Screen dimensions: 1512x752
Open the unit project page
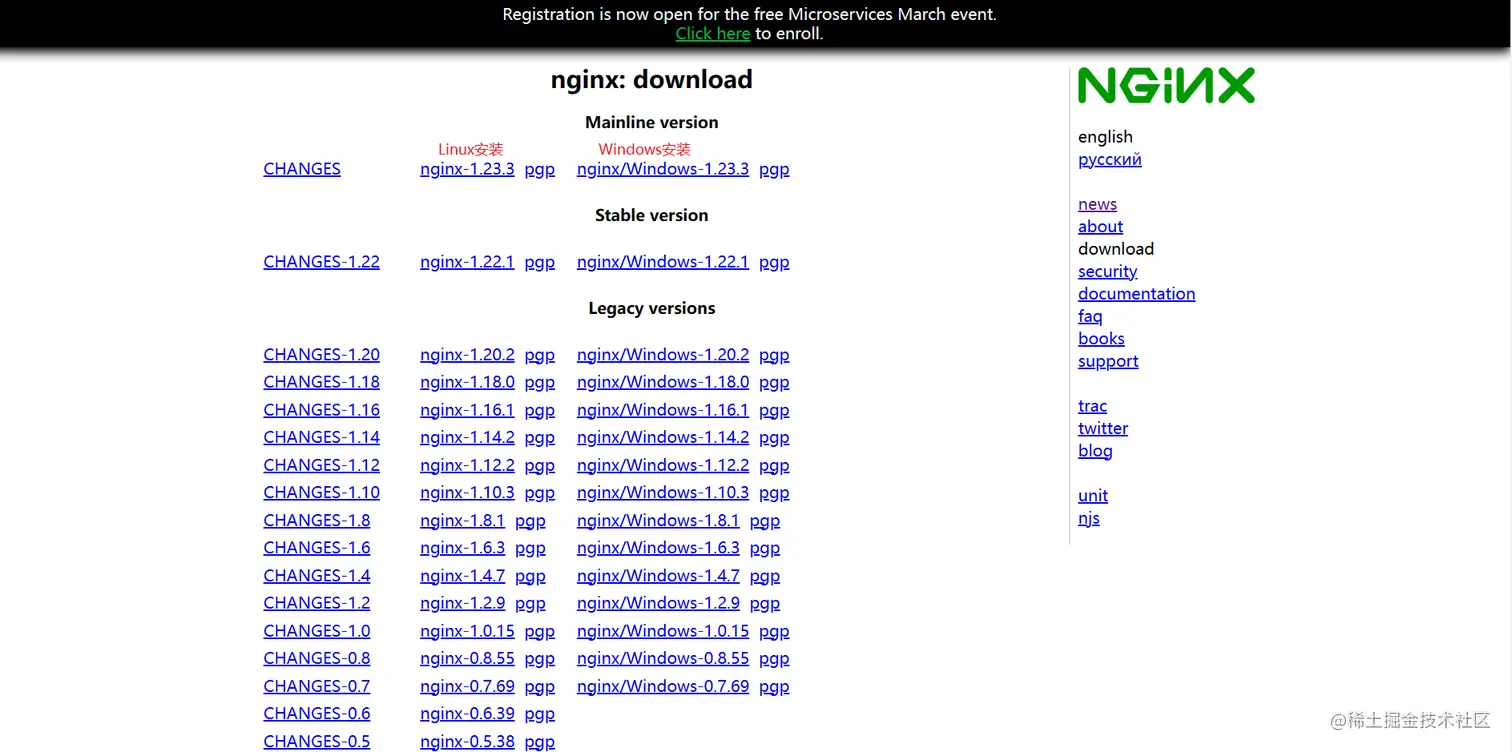pyautogui.click(x=1092, y=495)
